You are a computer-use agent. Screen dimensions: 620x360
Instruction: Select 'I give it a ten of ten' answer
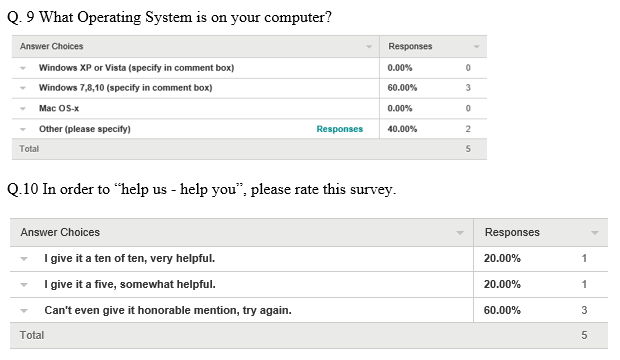(x=130, y=258)
